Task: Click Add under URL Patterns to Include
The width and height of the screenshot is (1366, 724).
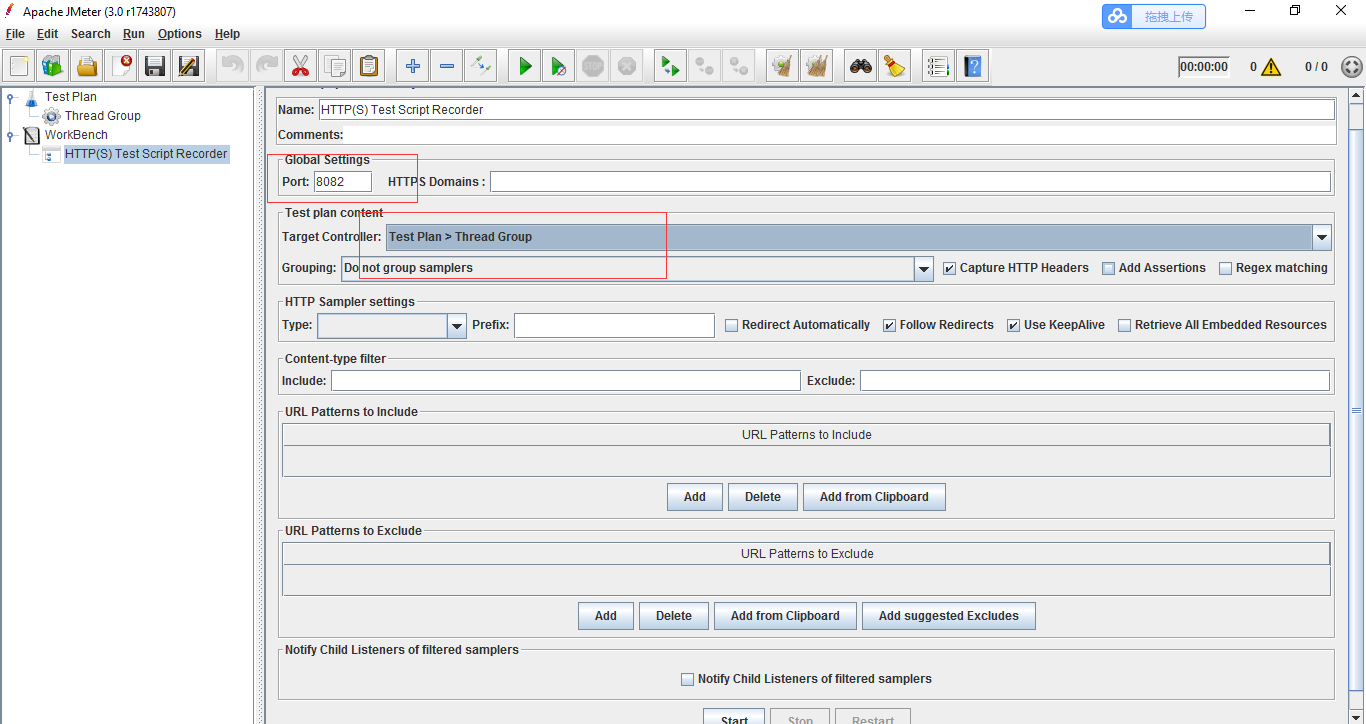Action: (x=695, y=497)
